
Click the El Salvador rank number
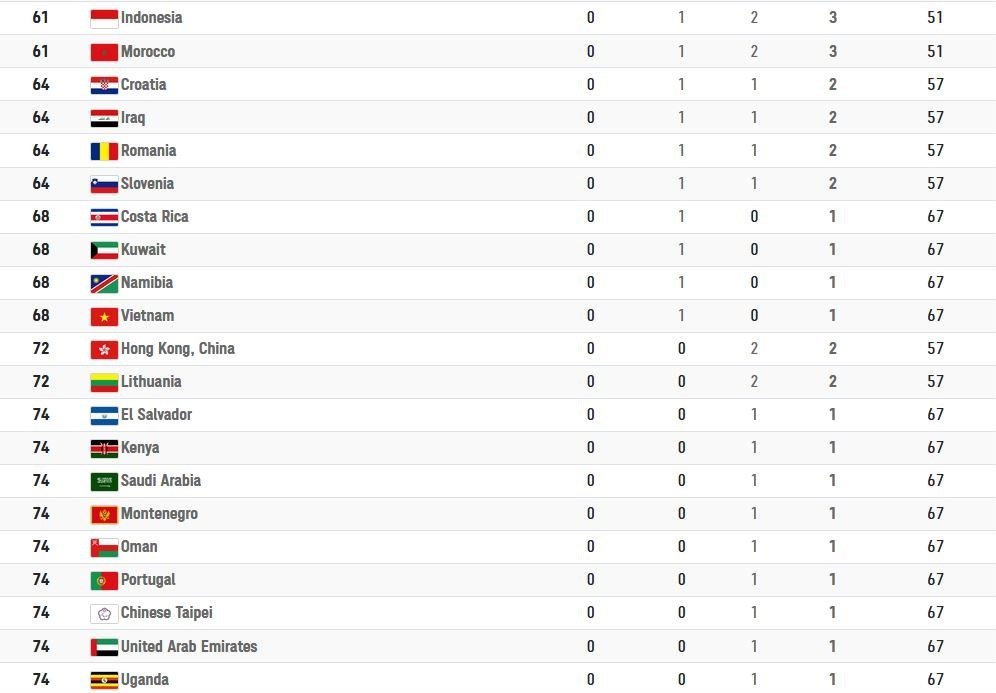click(x=41, y=414)
